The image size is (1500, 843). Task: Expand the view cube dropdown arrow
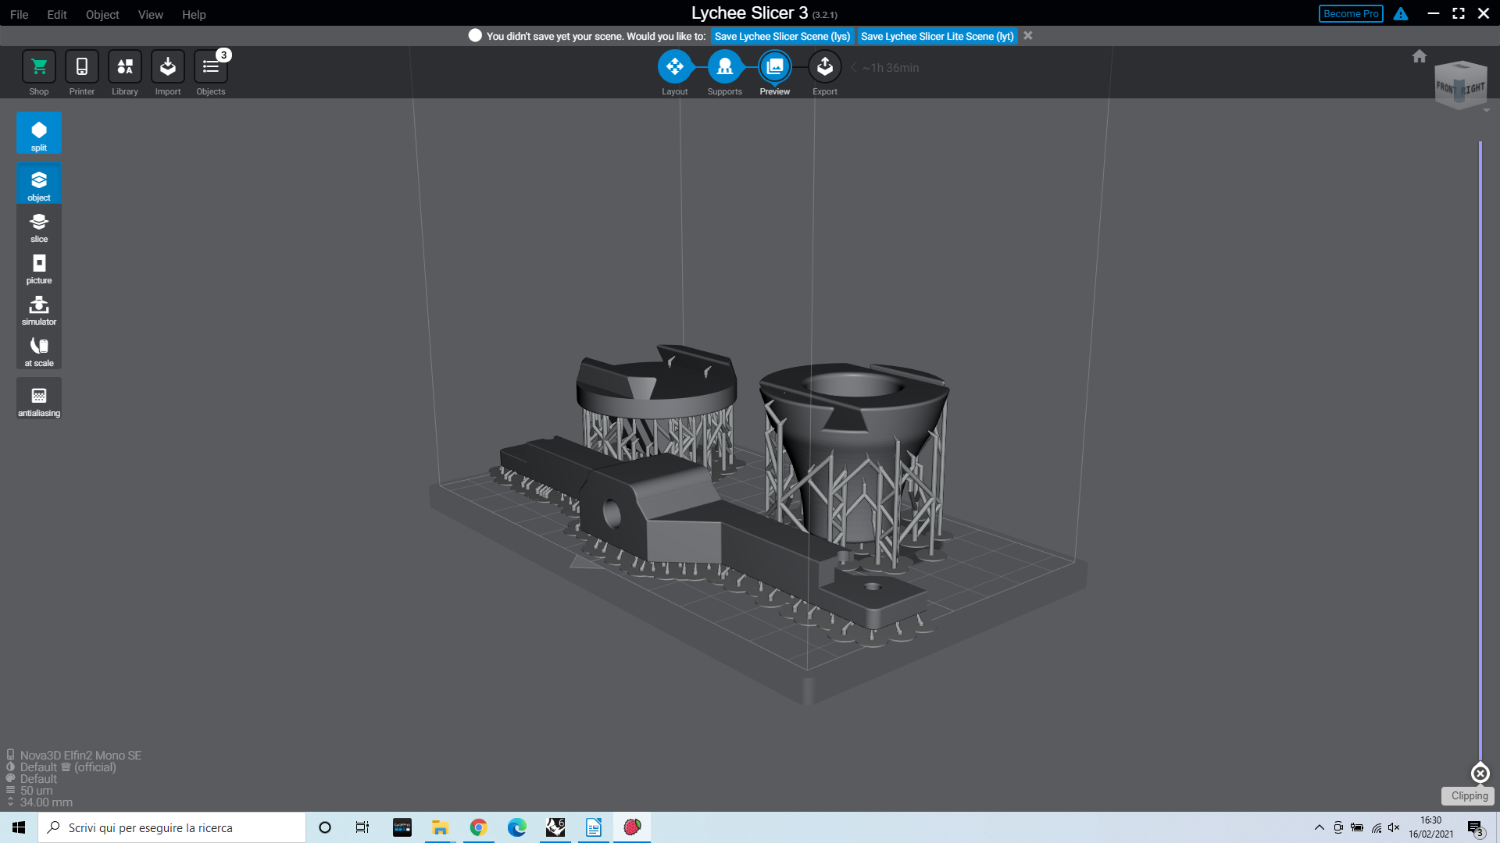click(x=1487, y=110)
